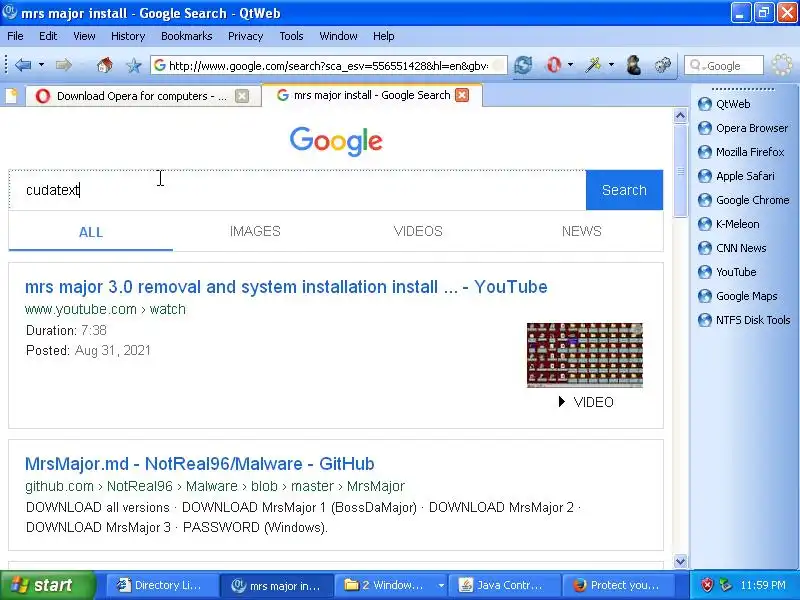
Task: Open the back history dropdown arrow
Action: pyautogui.click(x=41, y=65)
